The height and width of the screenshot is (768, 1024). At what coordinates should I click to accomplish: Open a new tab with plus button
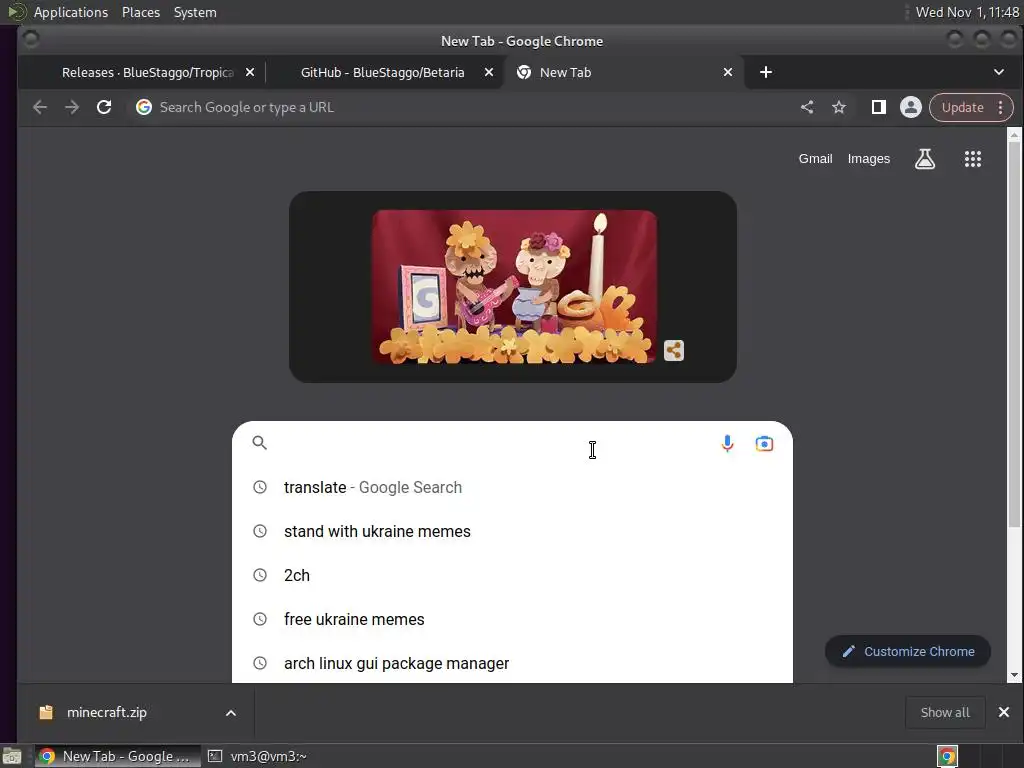pyautogui.click(x=766, y=72)
